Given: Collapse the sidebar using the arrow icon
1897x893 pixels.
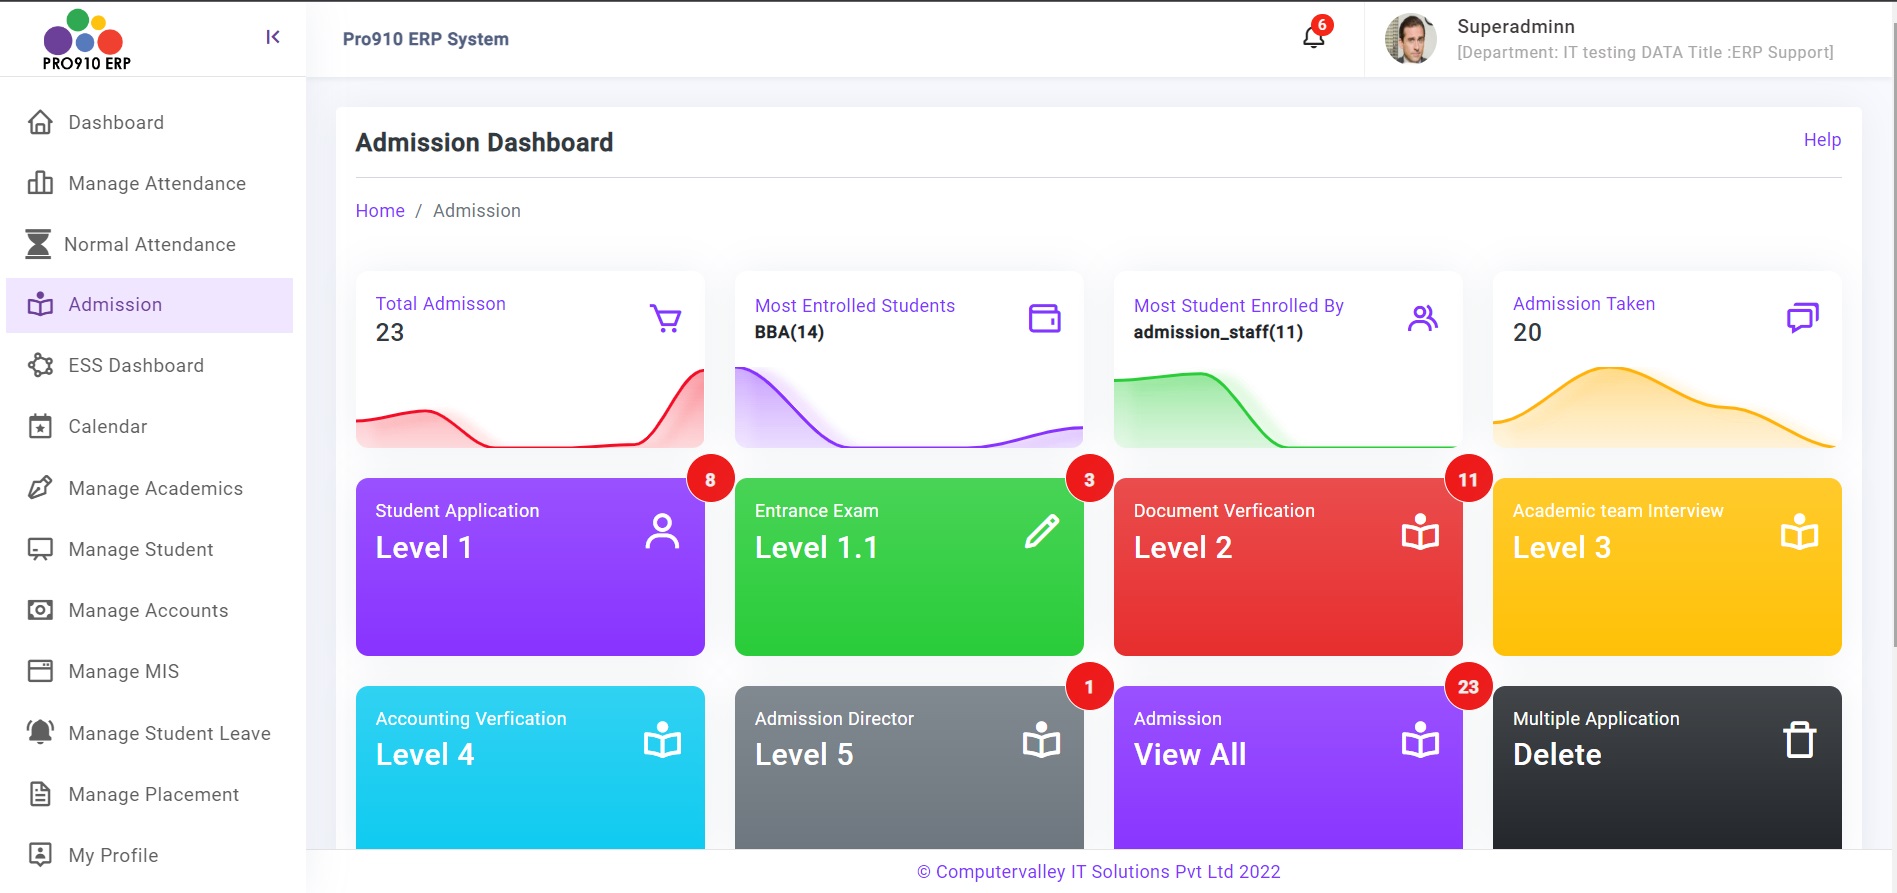Looking at the screenshot, I should pos(272,37).
